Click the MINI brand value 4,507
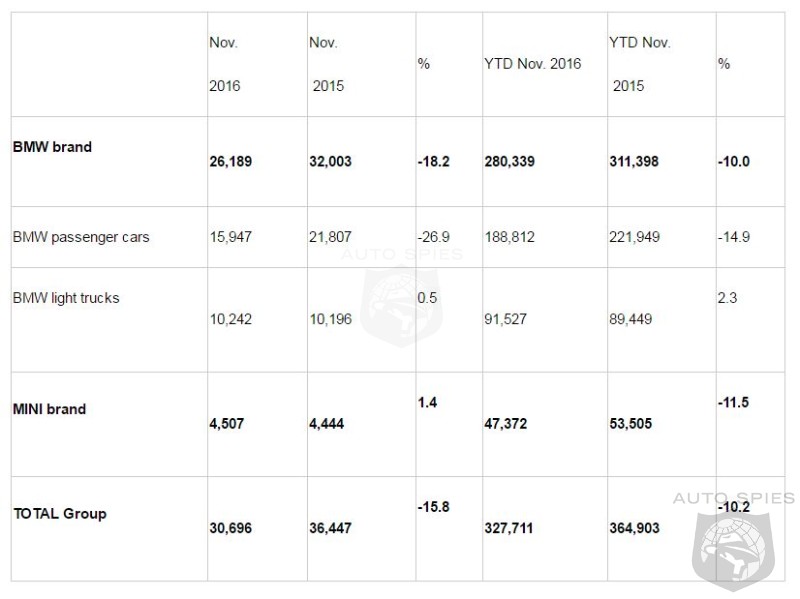 227,424
